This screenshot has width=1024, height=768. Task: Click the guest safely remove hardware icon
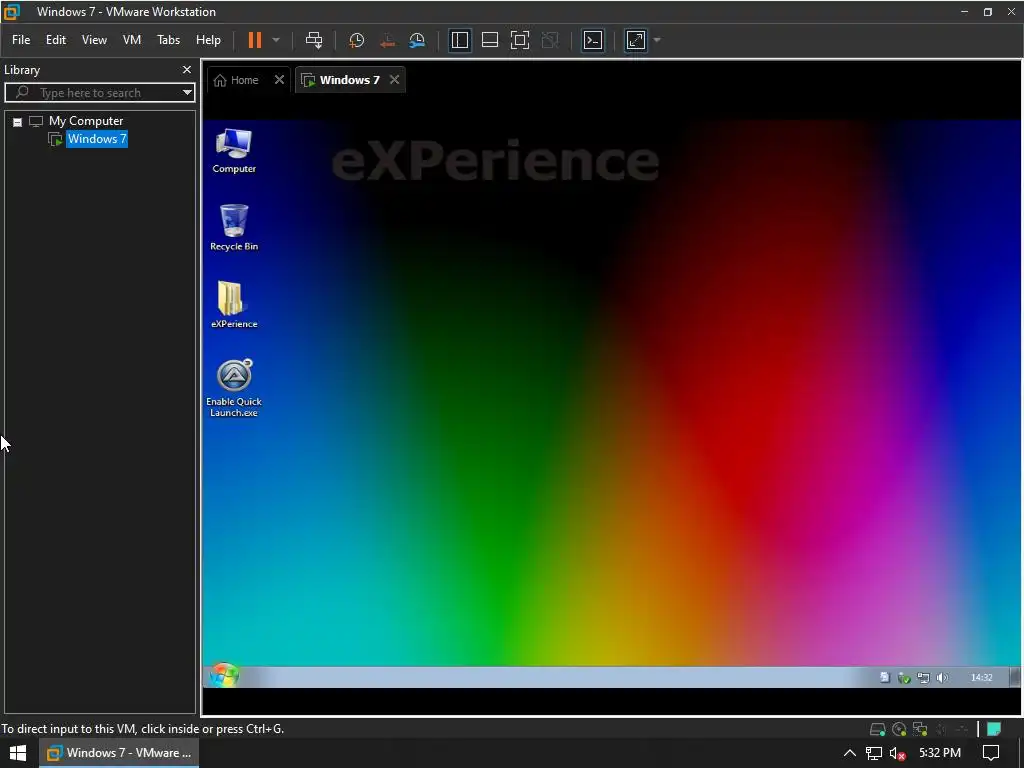[x=904, y=678]
